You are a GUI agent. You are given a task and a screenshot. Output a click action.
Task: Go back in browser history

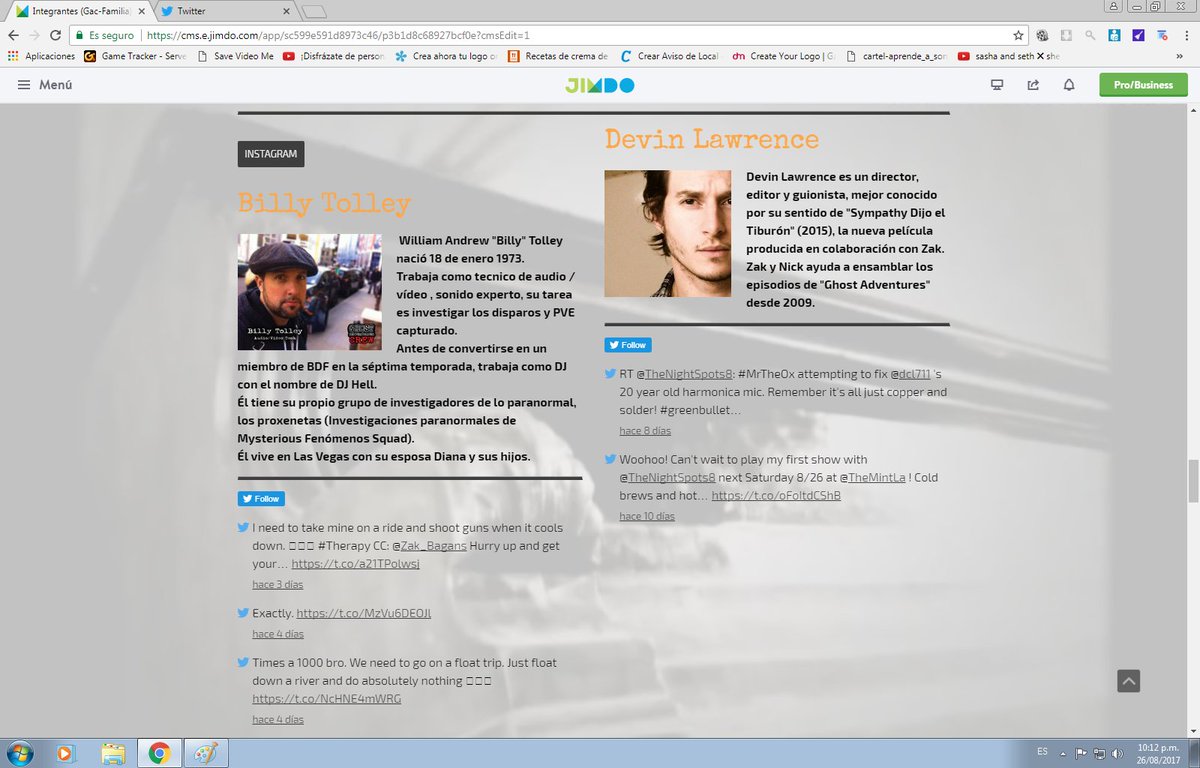pyautogui.click(x=14, y=34)
